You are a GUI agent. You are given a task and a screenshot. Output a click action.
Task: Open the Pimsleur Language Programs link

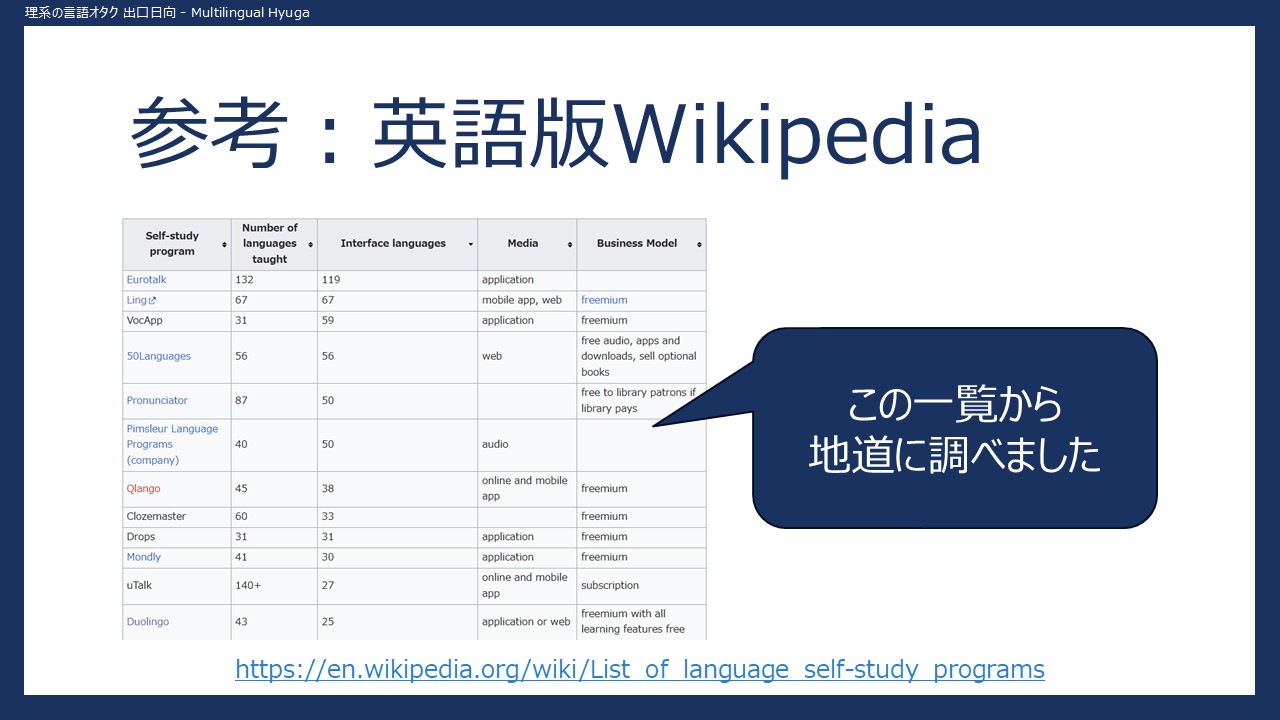coord(172,444)
